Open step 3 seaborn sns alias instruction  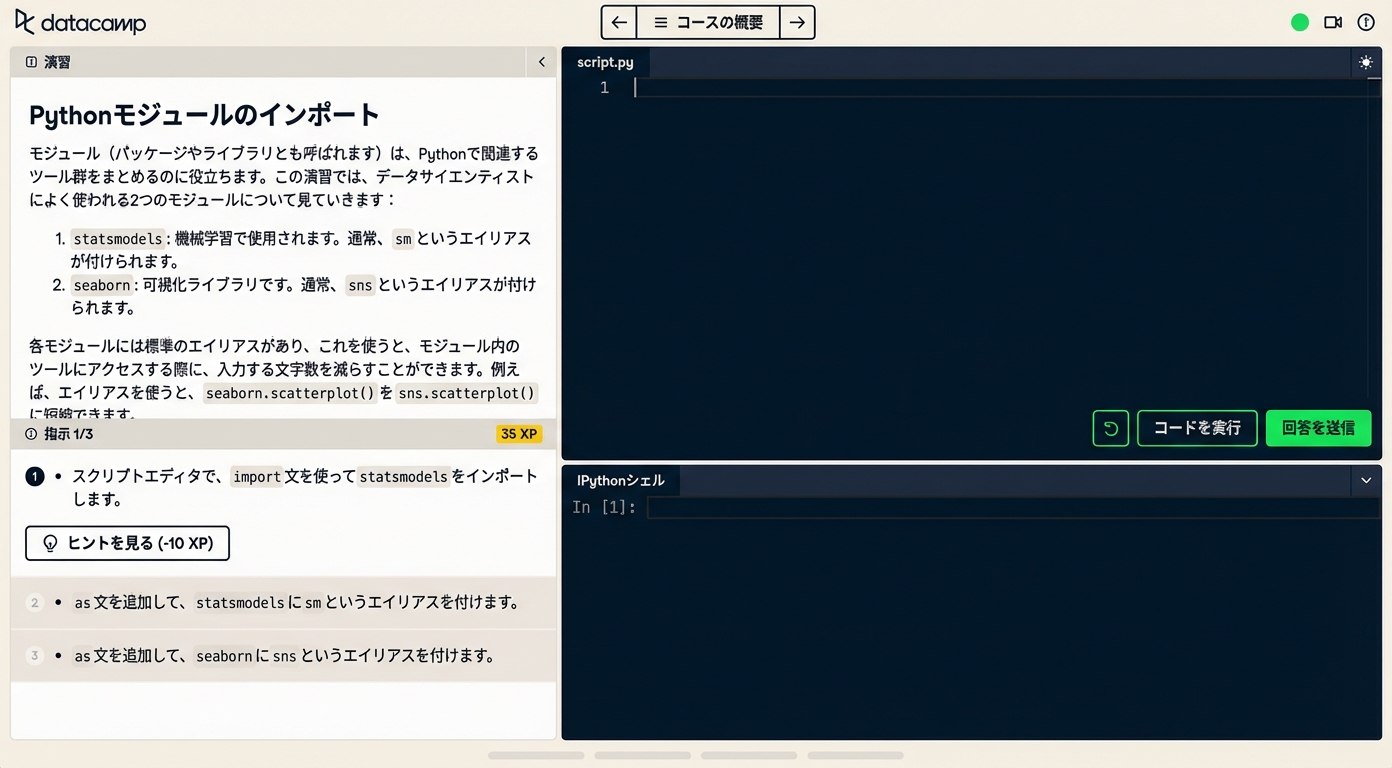(283, 656)
